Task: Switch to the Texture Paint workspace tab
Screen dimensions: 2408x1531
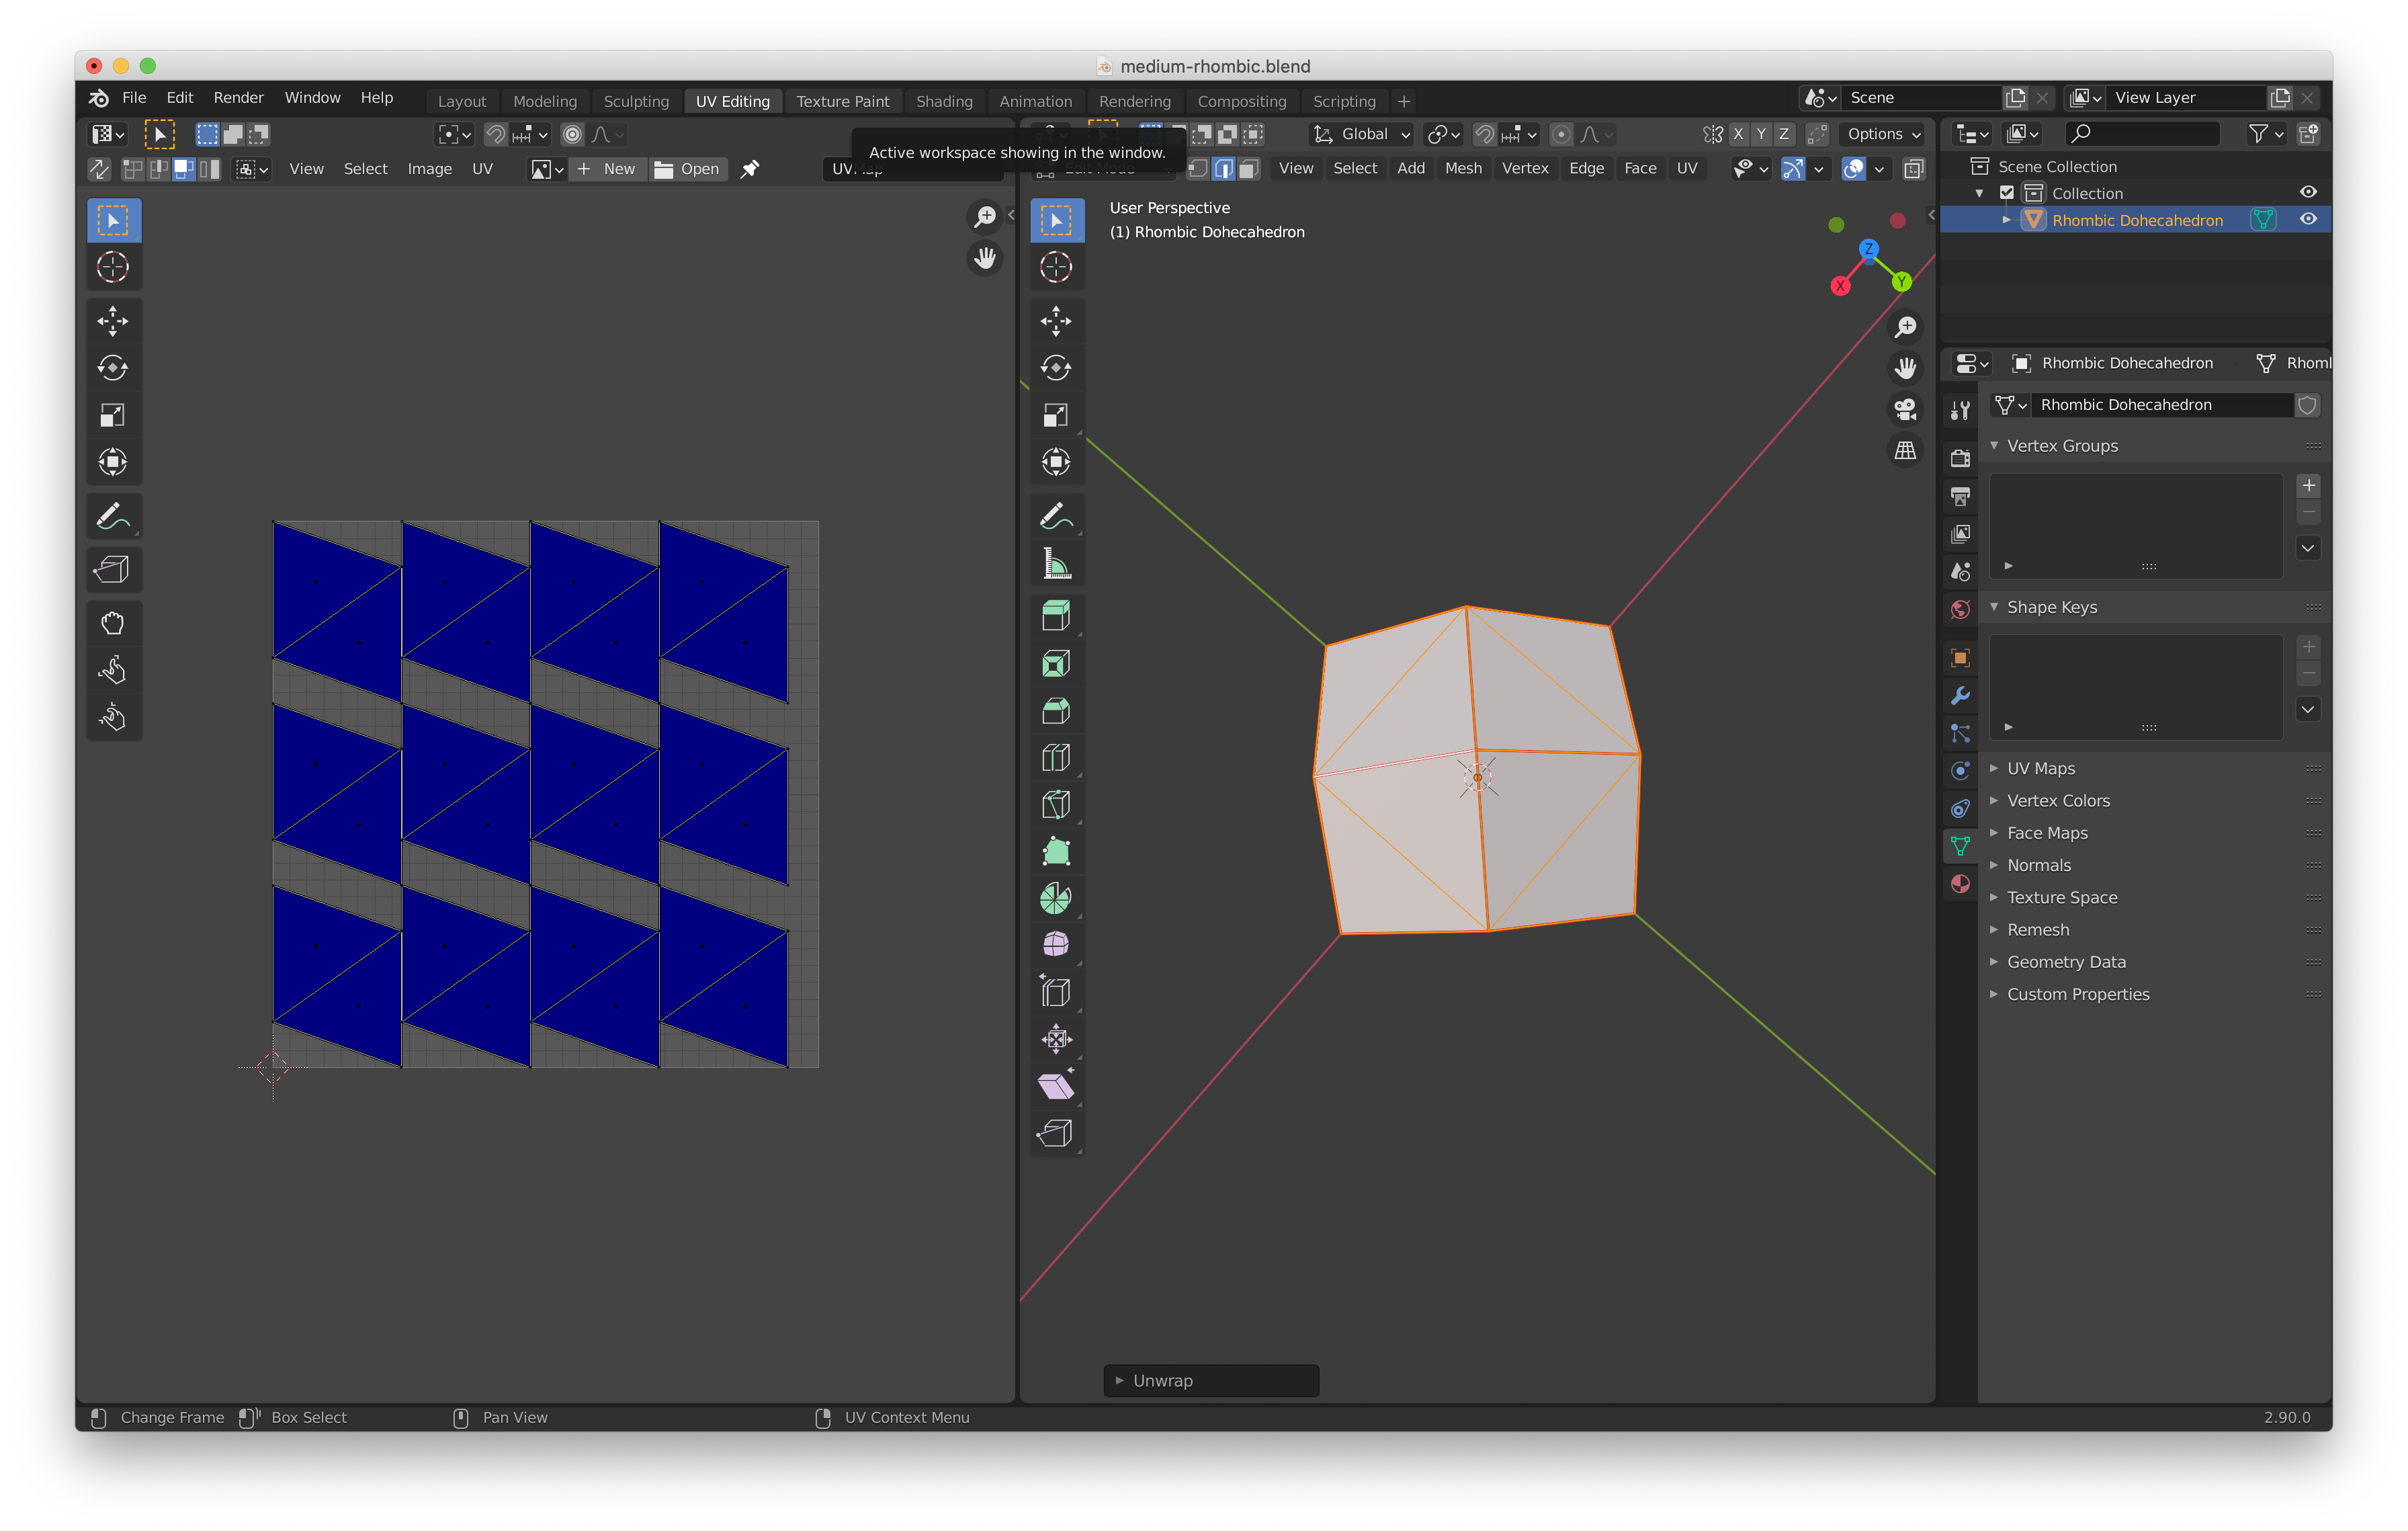Action: (x=842, y=101)
